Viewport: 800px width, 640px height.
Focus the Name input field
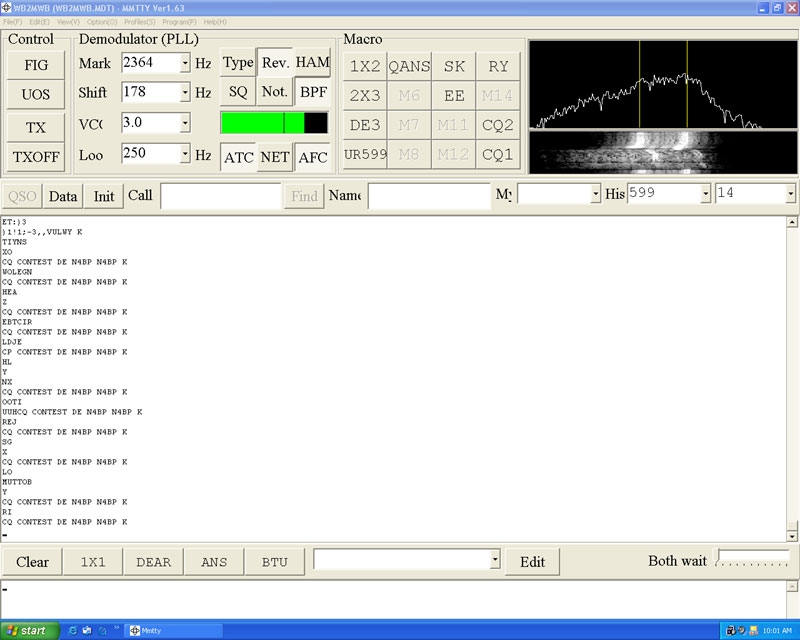(429, 196)
